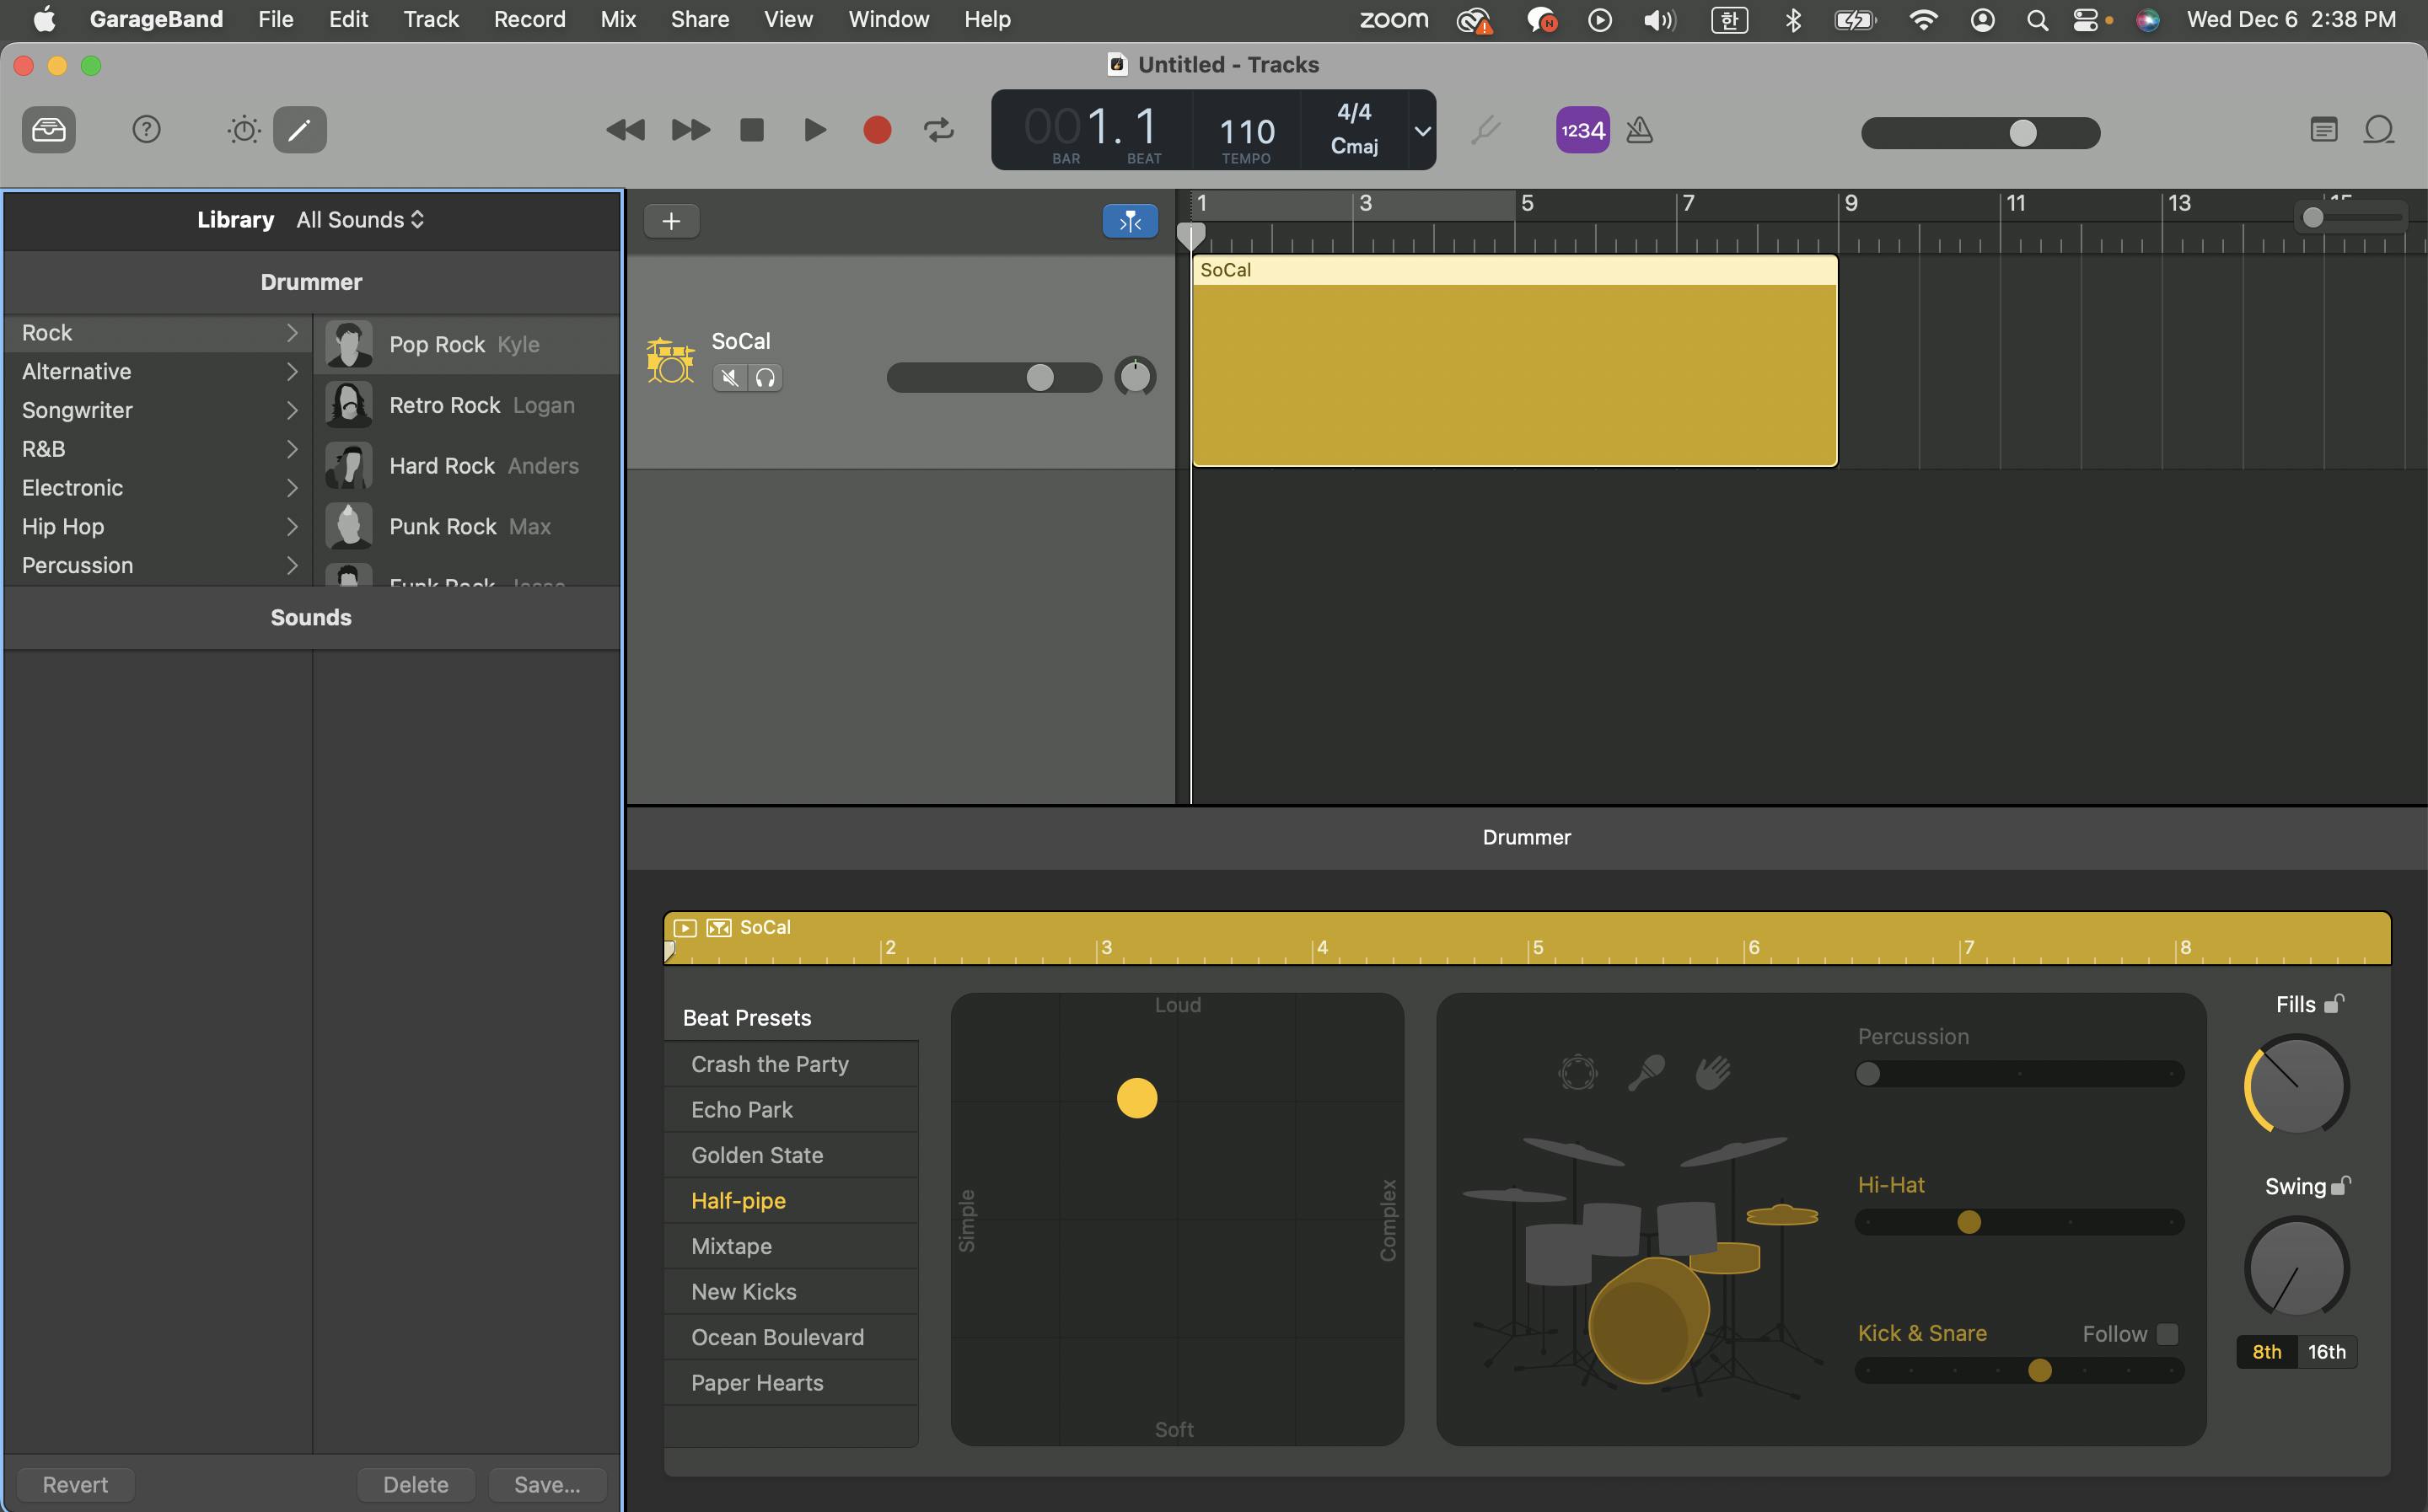This screenshot has height=1512, width=2428.
Task: Click the Revert button
Action: click(75, 1485)
